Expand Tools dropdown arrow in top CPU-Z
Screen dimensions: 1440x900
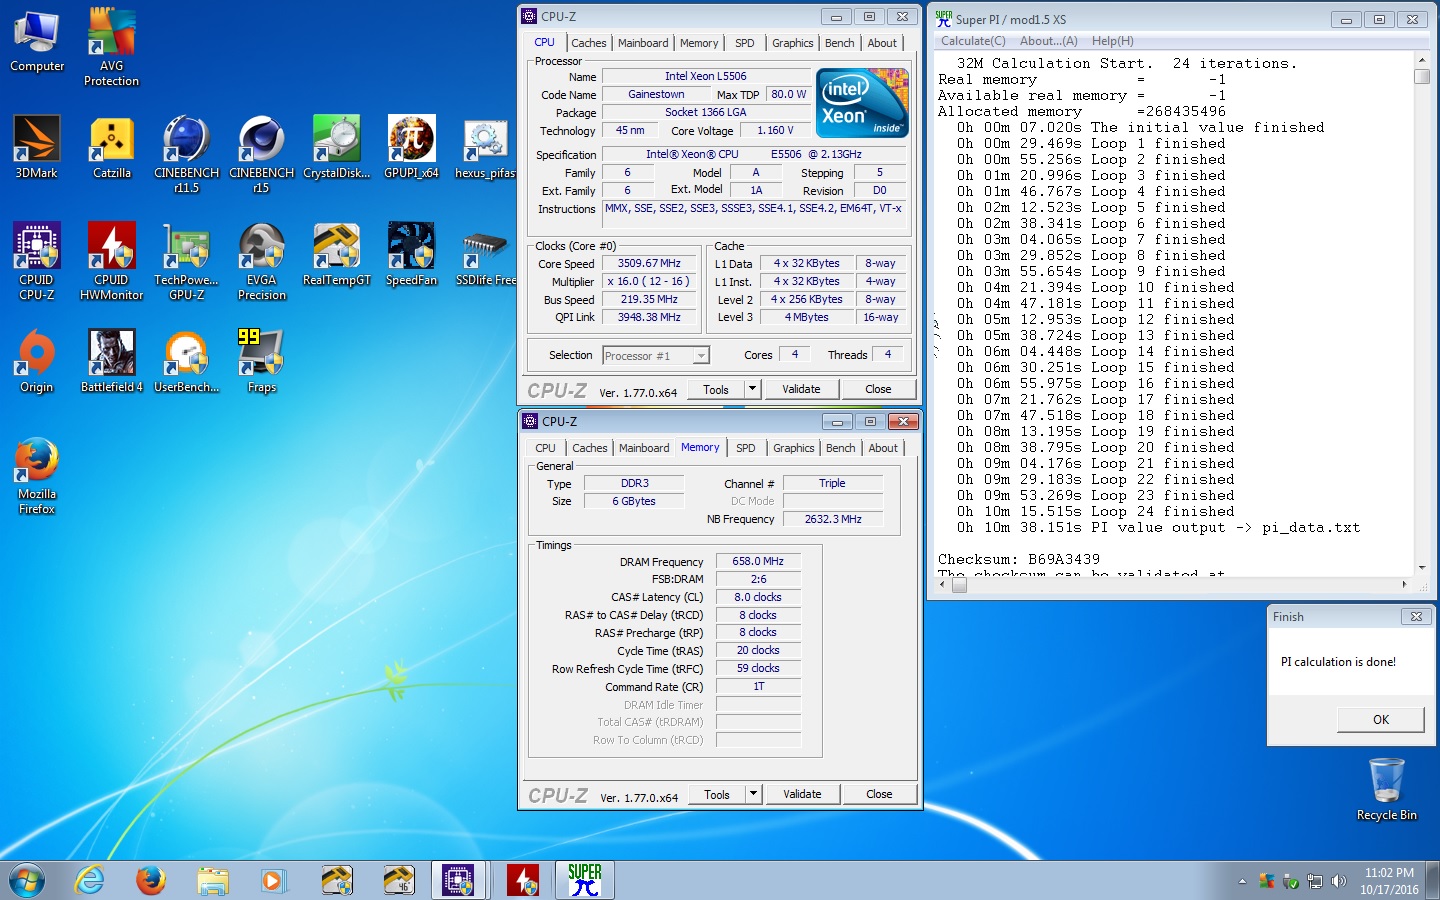click(x=753, y=389)
